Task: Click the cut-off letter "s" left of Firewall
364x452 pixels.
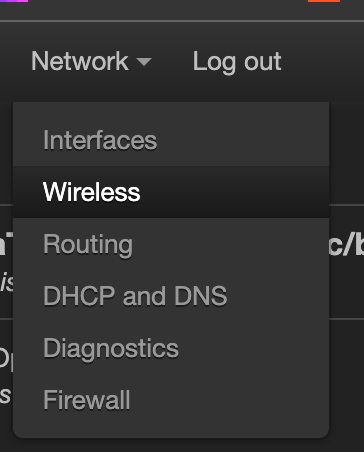Action: [x=6, y=395]
